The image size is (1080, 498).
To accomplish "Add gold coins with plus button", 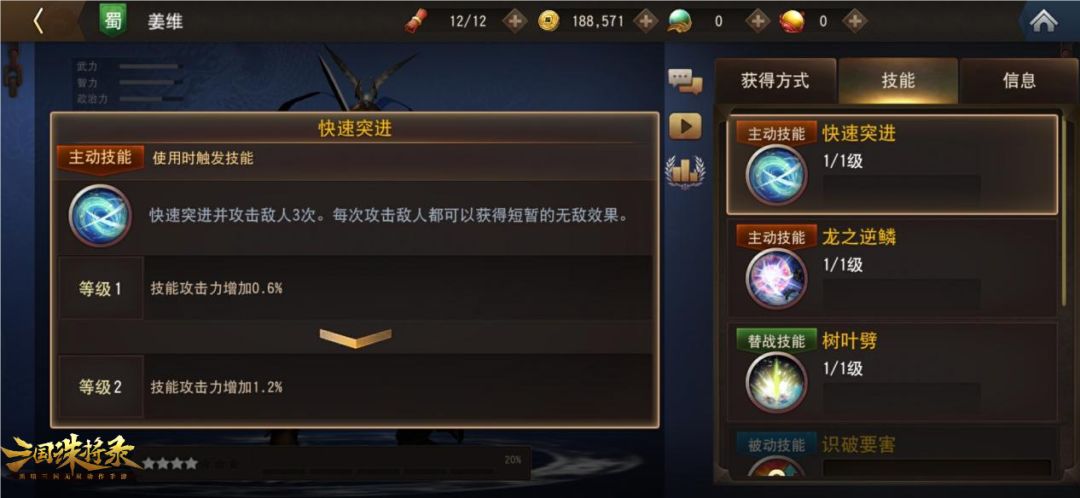I will pyautogui.click(x=645, y=21).
